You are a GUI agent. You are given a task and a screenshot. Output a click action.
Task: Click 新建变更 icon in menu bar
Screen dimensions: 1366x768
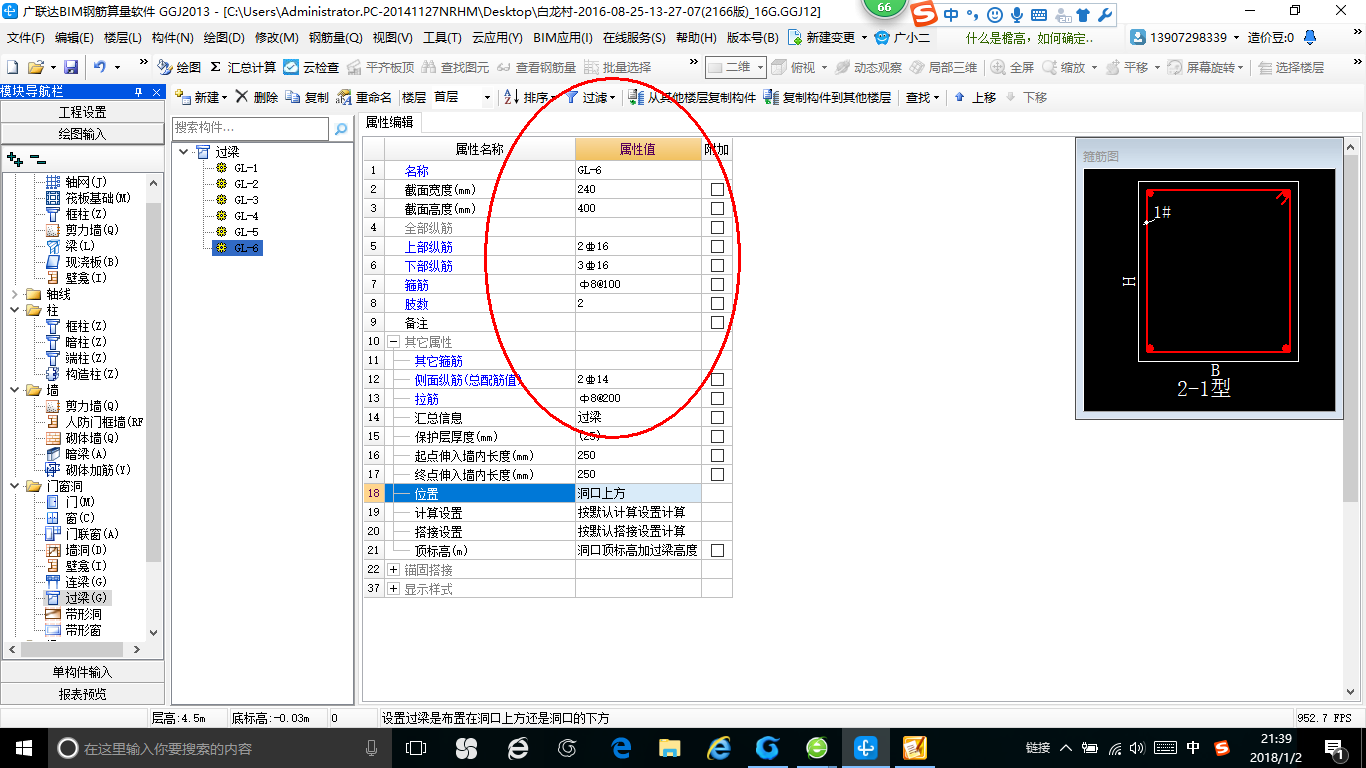coord(796,37)
